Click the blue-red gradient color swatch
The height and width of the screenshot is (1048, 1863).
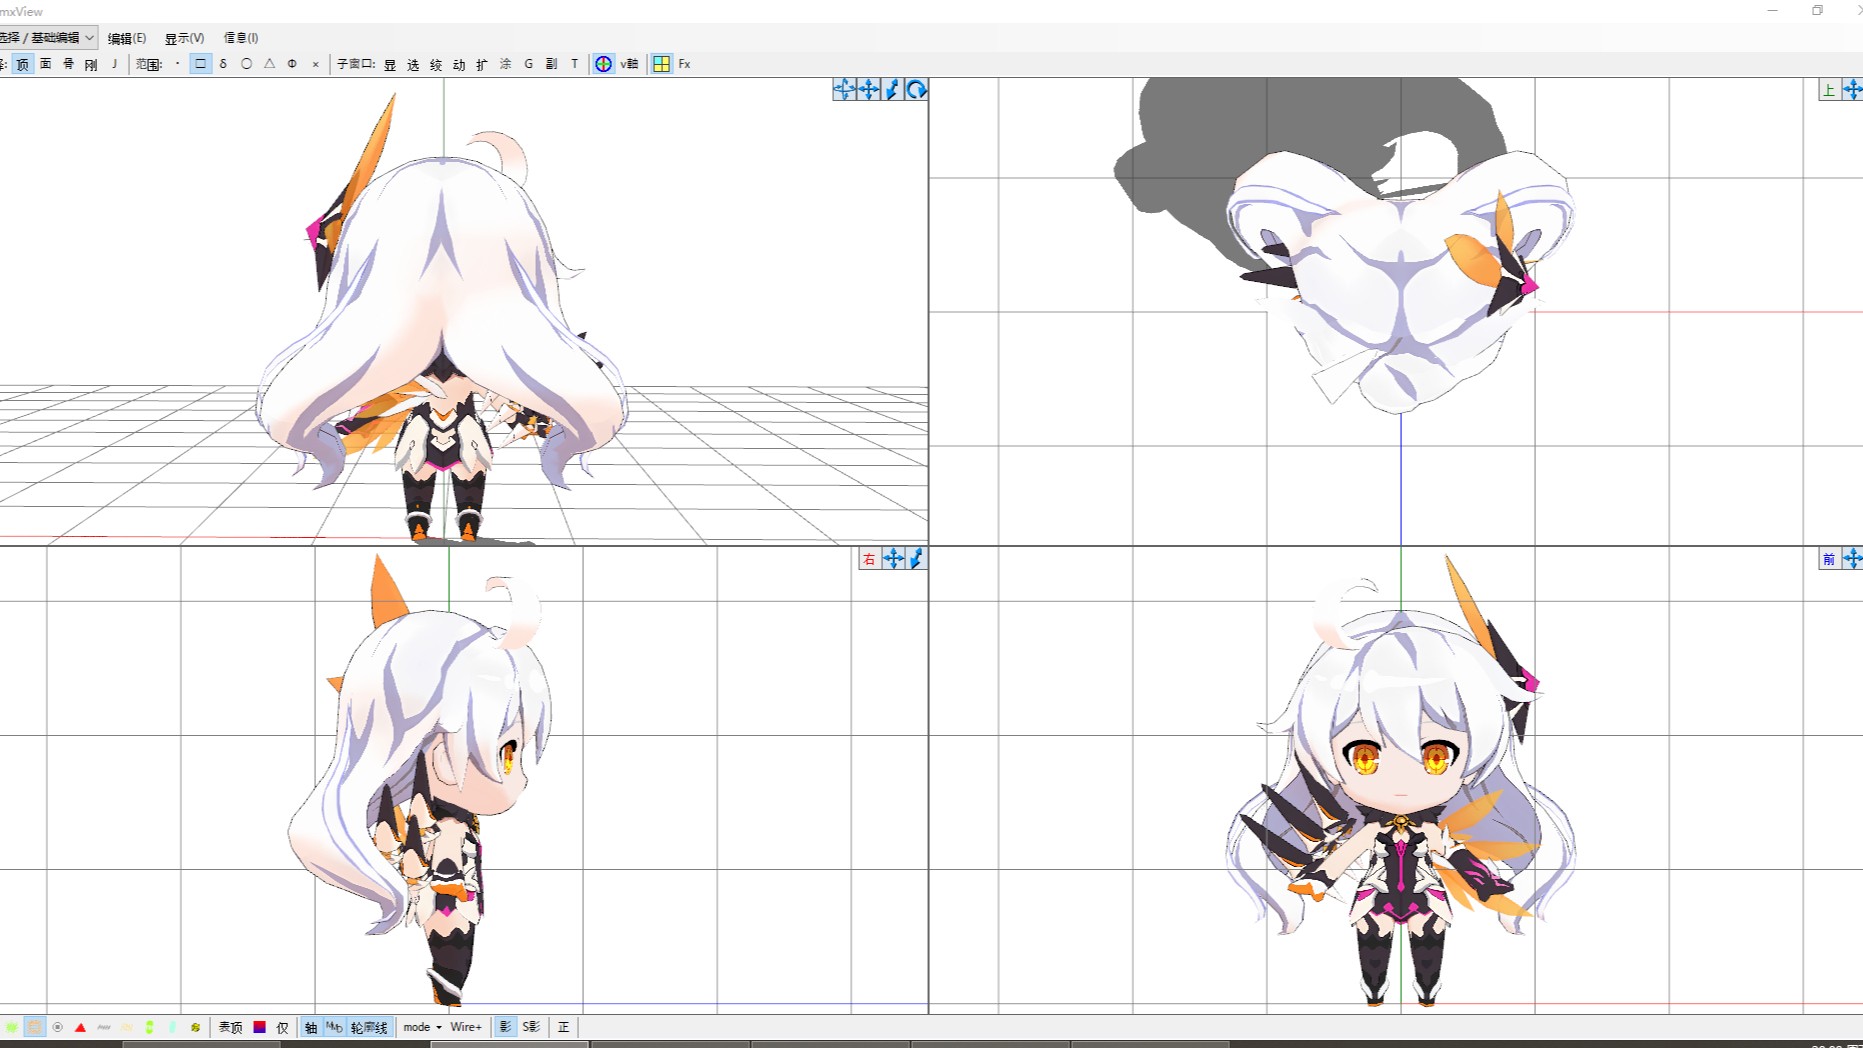[259, 1027]
